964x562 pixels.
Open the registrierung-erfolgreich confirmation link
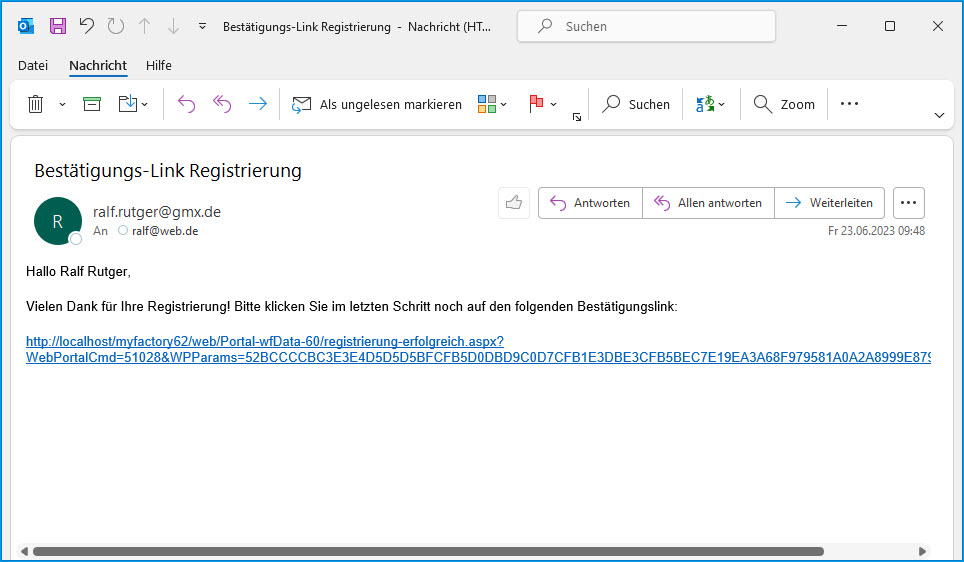point(264,341)
